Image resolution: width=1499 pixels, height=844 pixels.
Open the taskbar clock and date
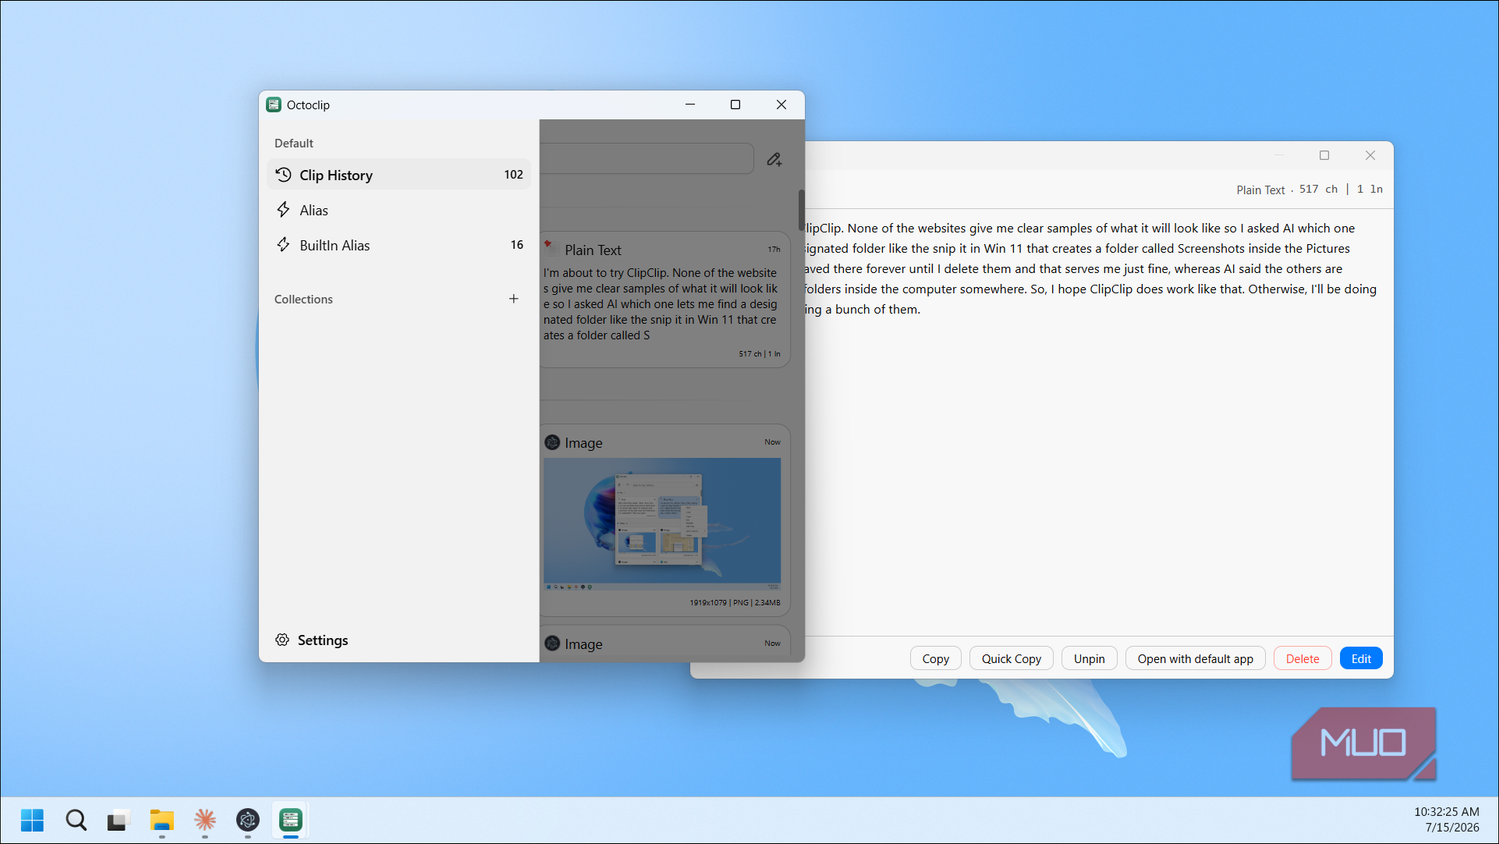tap(1446, 820)
